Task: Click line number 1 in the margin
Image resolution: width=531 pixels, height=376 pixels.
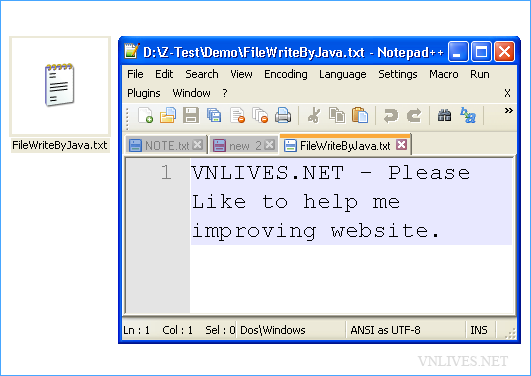Action: pyautogui.click(x=166, y=172)
